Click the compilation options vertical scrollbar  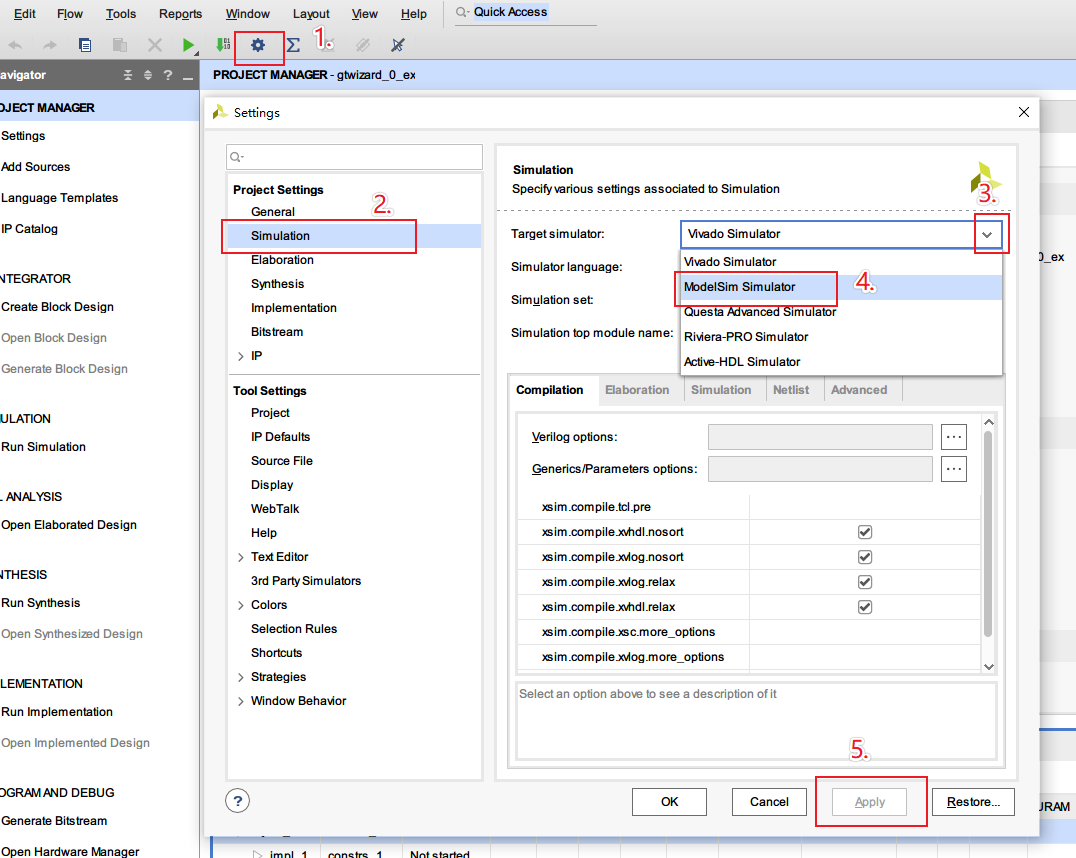pyautogui.click(x=987, y=534)
